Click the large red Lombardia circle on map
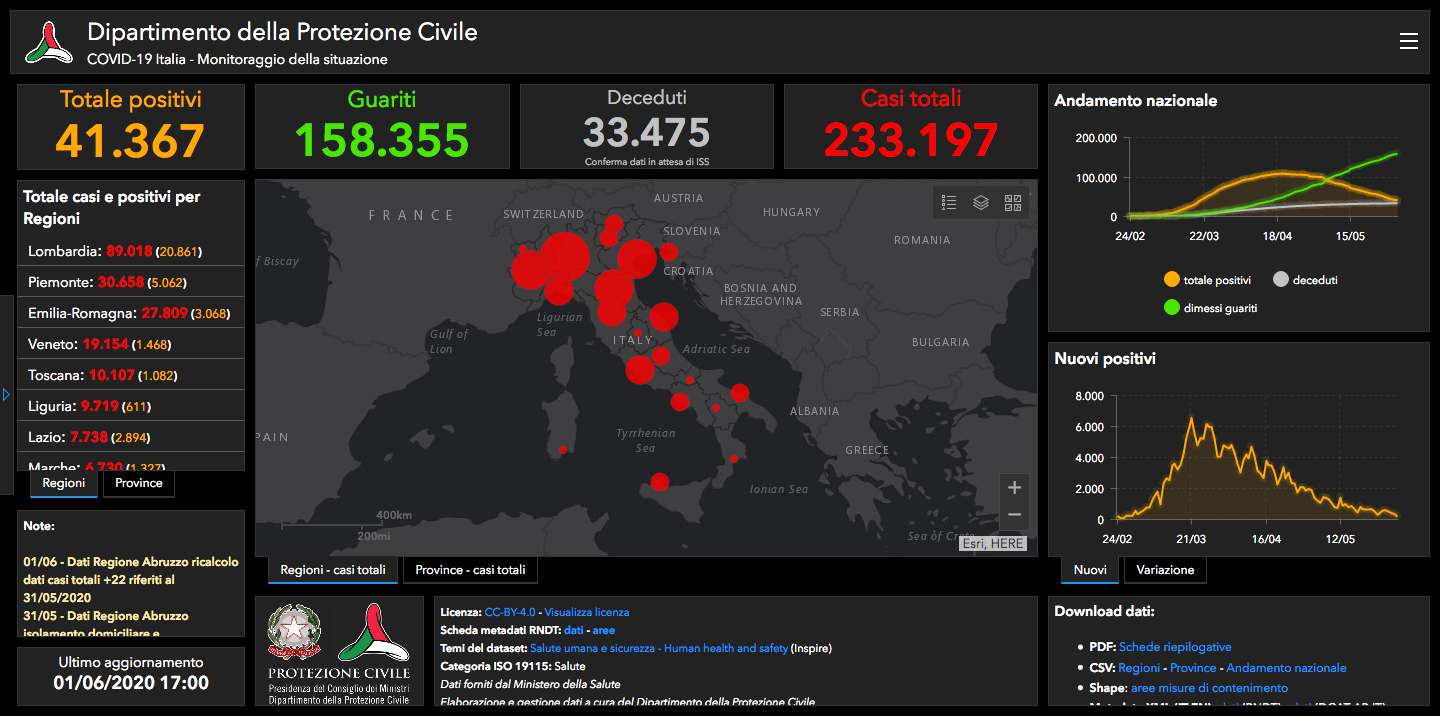 pyautogui.click(x=565, y=257)
